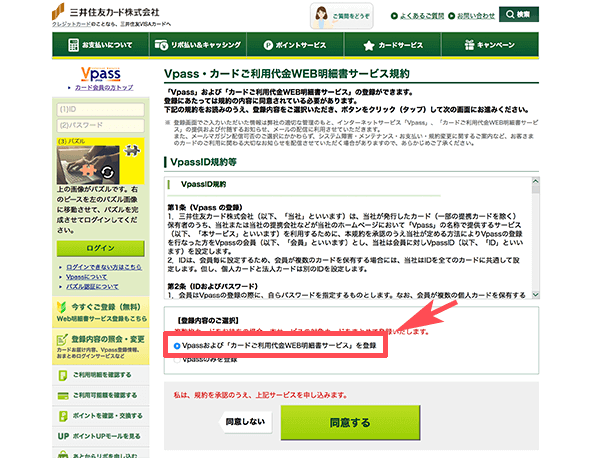Click the 同意しない button
Screen dimensions: 600x458
point(245,422)
